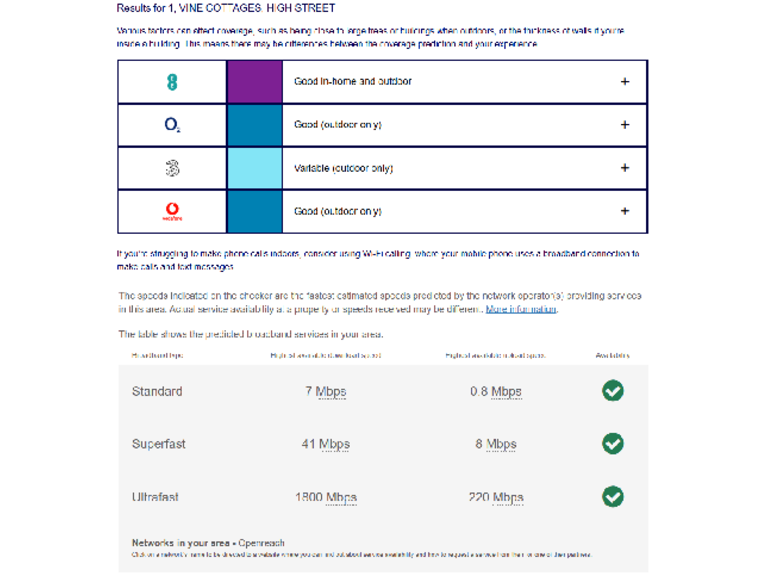Open the More information link
768x576 pixels.
point(520,310)
